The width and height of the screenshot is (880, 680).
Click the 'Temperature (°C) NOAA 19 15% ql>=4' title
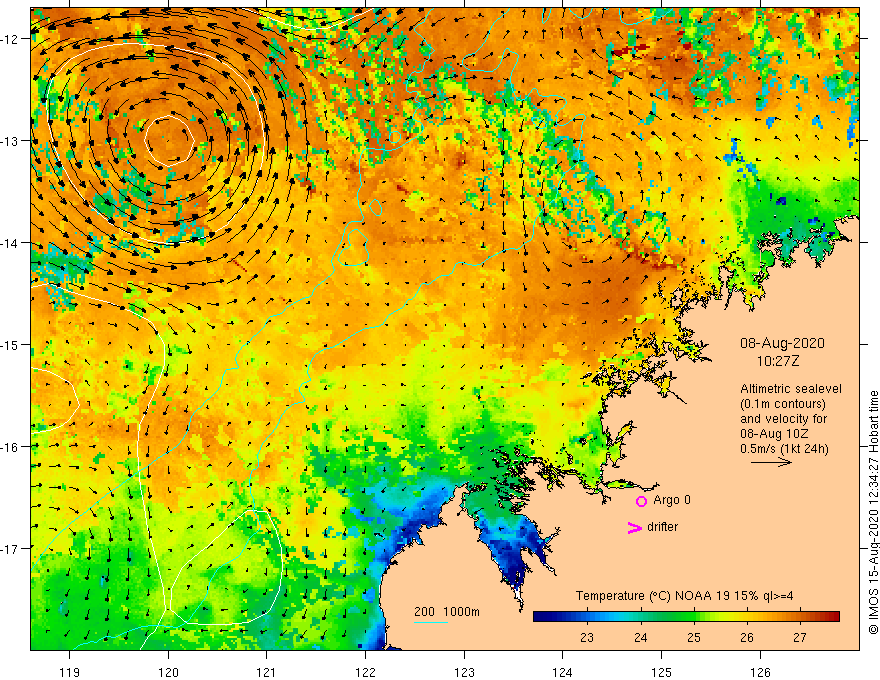[684, 596]
